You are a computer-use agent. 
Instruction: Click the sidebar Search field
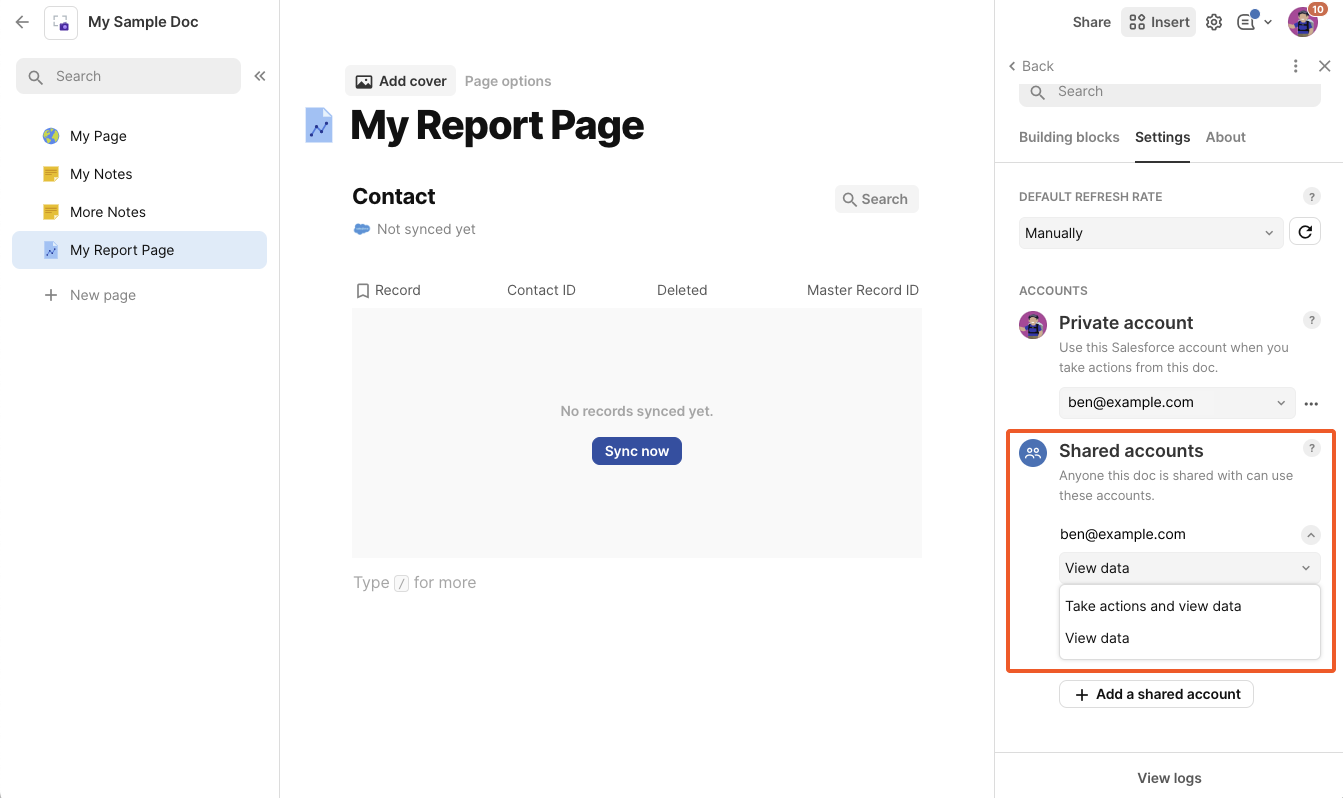(128, 76)
